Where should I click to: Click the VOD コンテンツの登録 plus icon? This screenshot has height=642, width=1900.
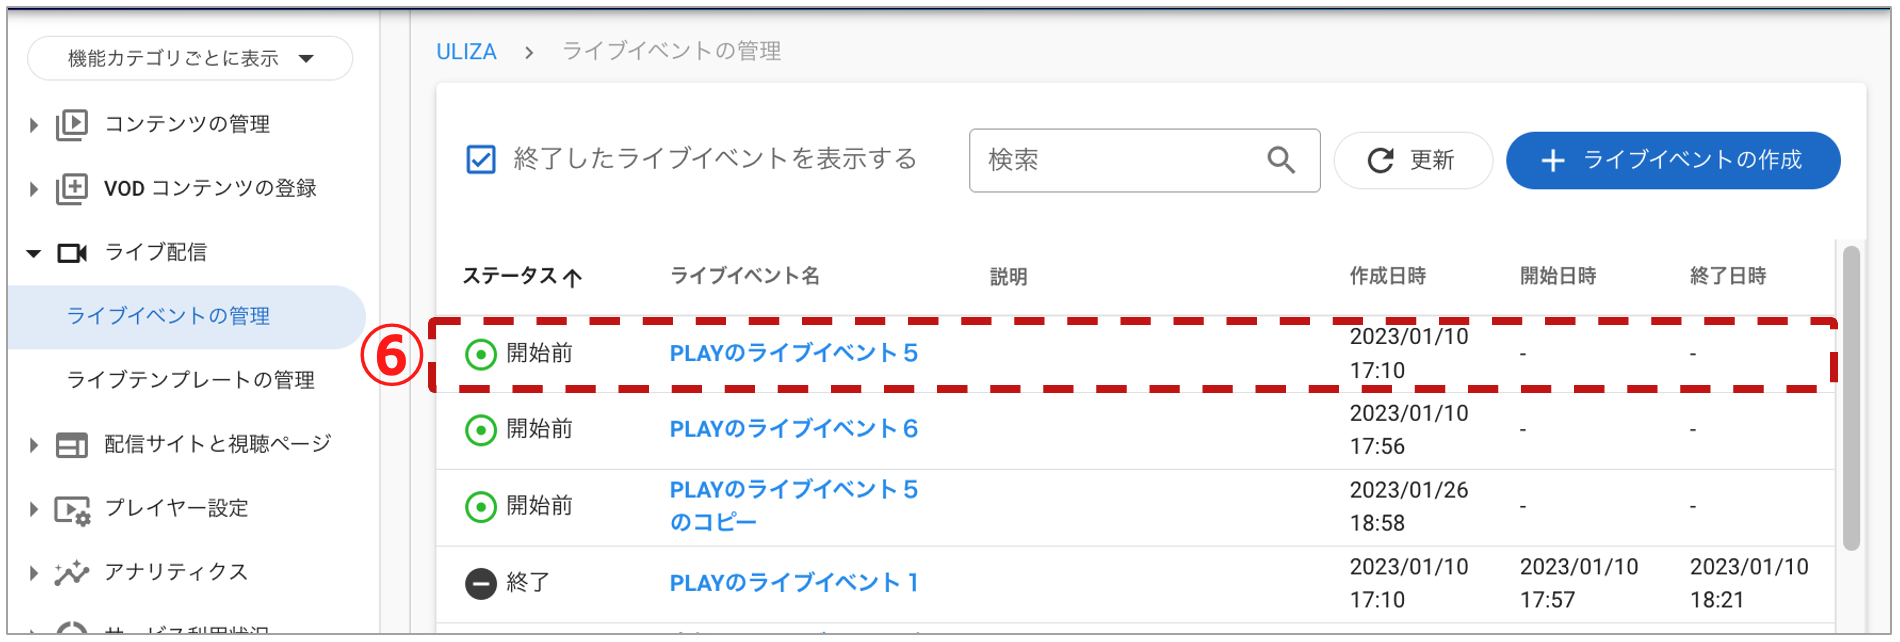point(72,188)
